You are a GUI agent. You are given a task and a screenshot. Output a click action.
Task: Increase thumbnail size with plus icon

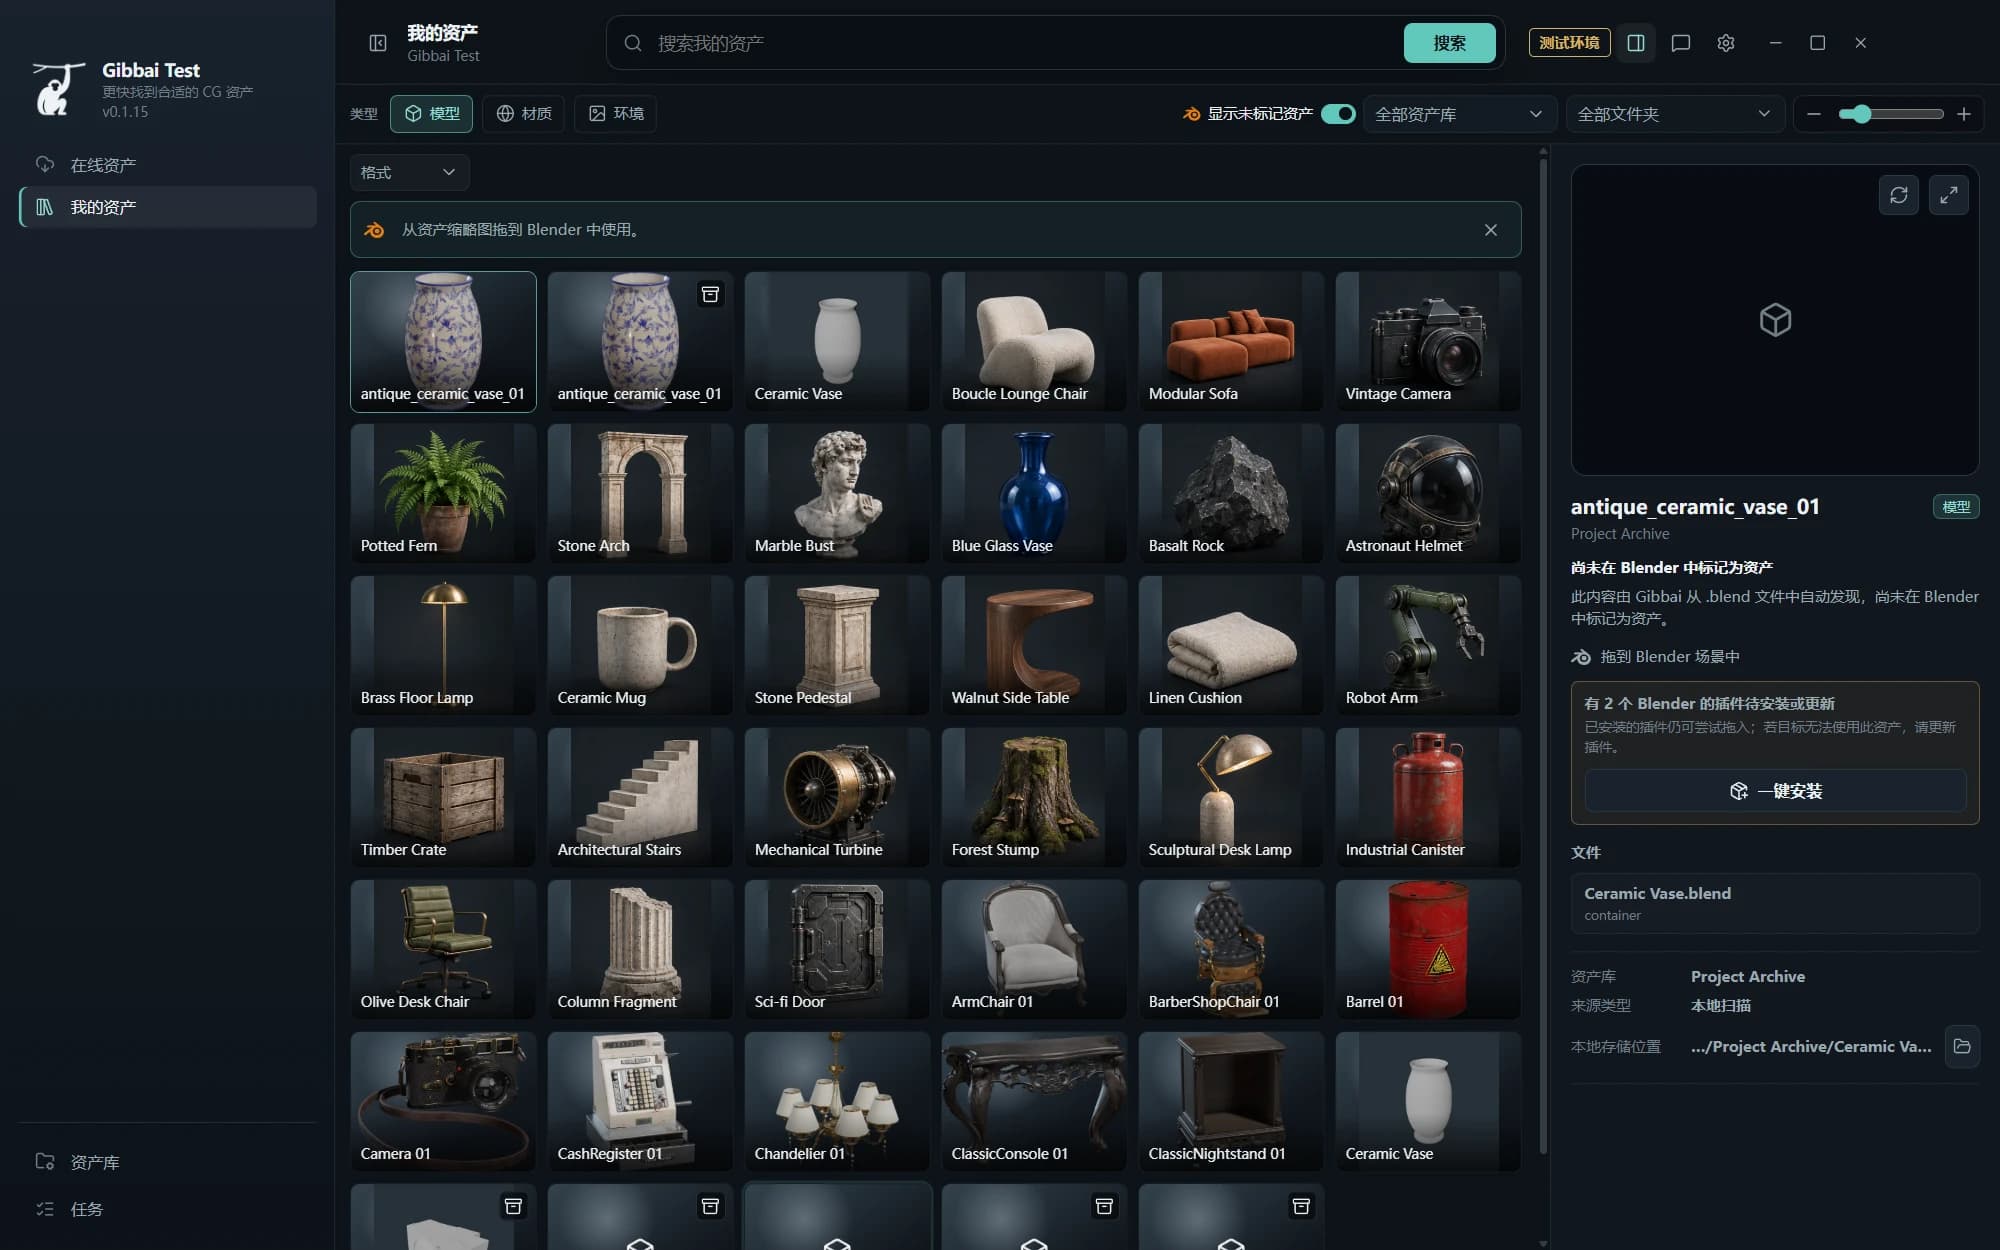[x=1964, y=114]
